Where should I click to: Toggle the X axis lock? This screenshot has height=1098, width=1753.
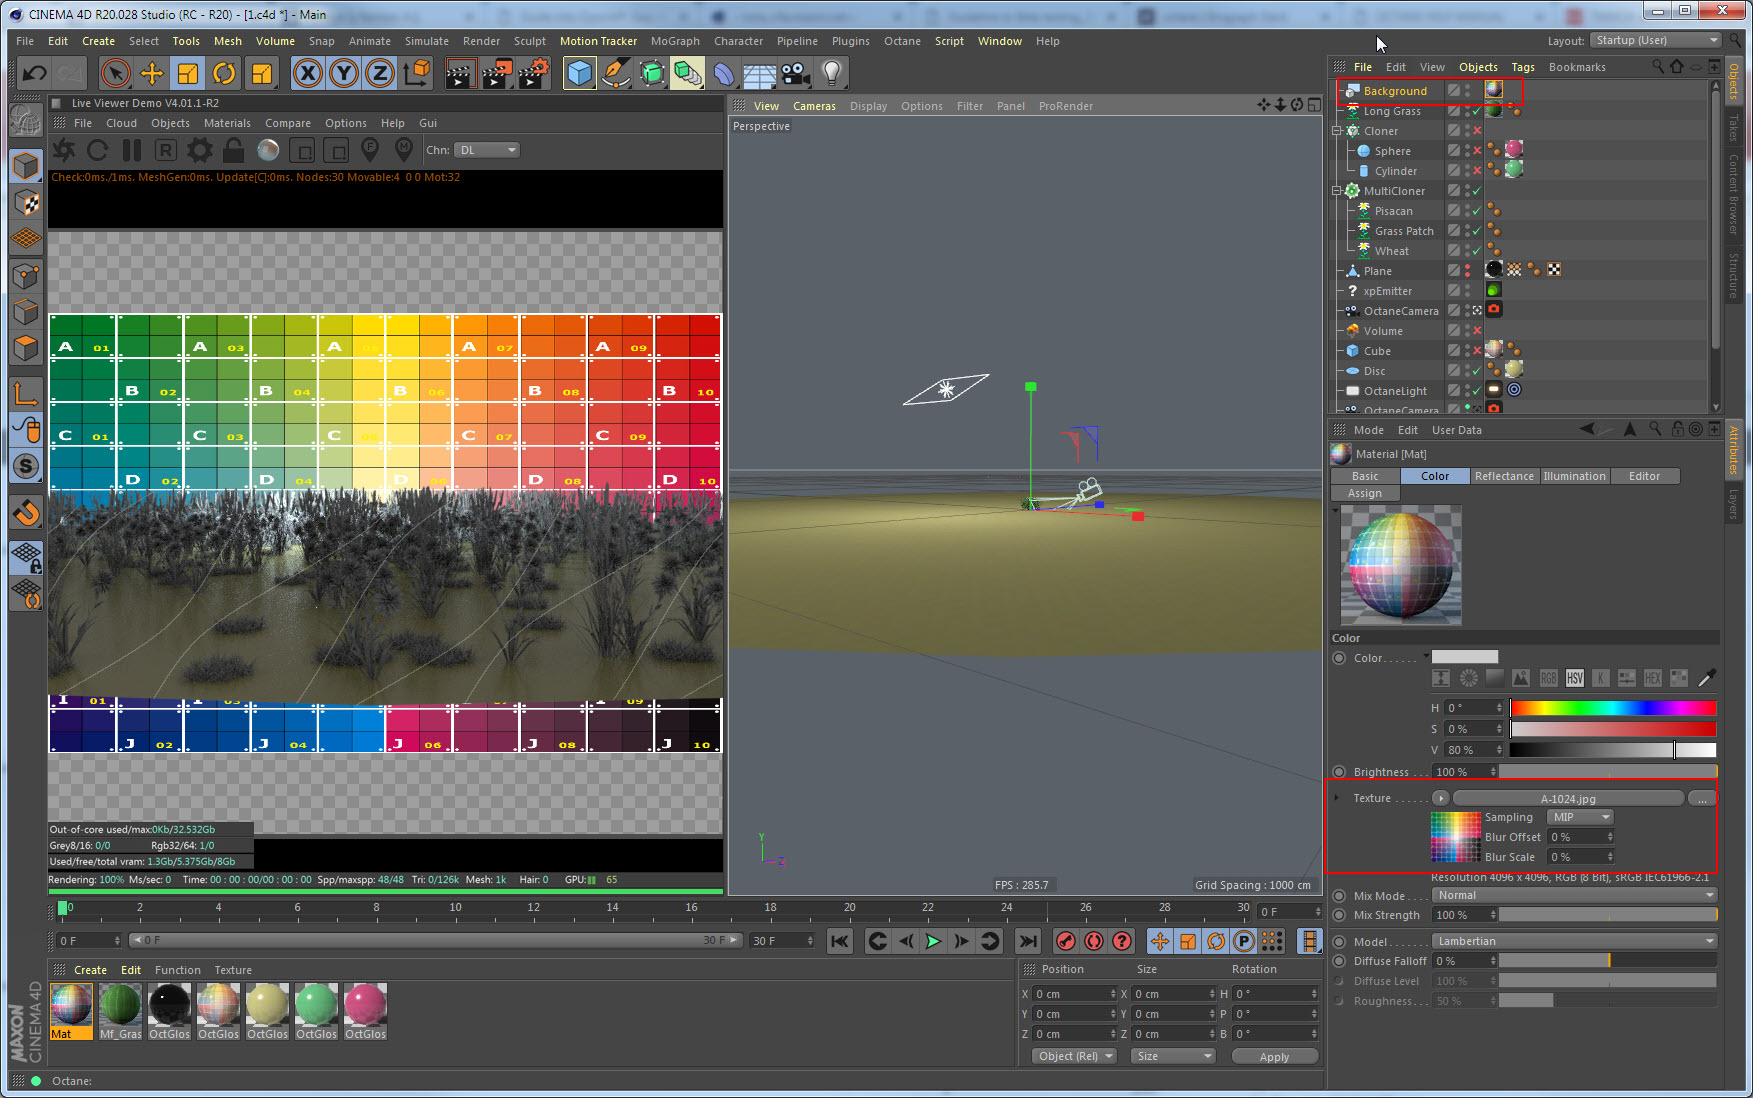click(x=308, y=73)
